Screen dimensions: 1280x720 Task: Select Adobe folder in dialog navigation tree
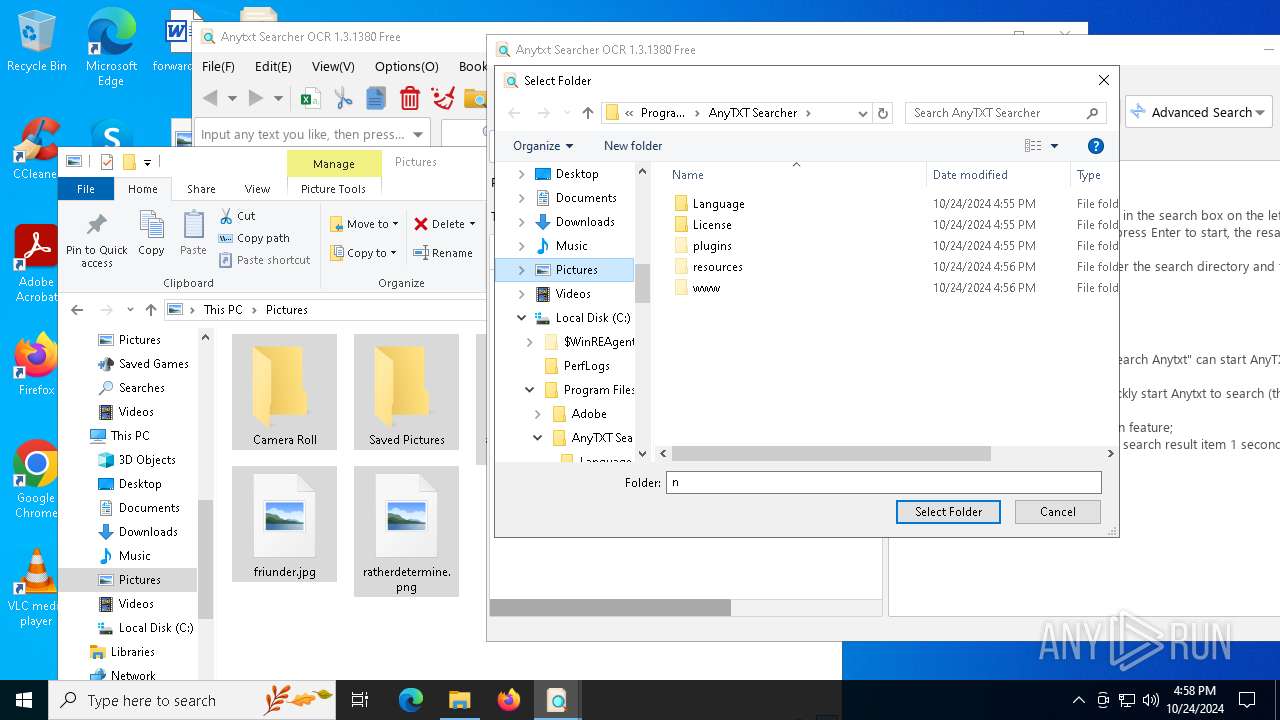tap(589, 414)
